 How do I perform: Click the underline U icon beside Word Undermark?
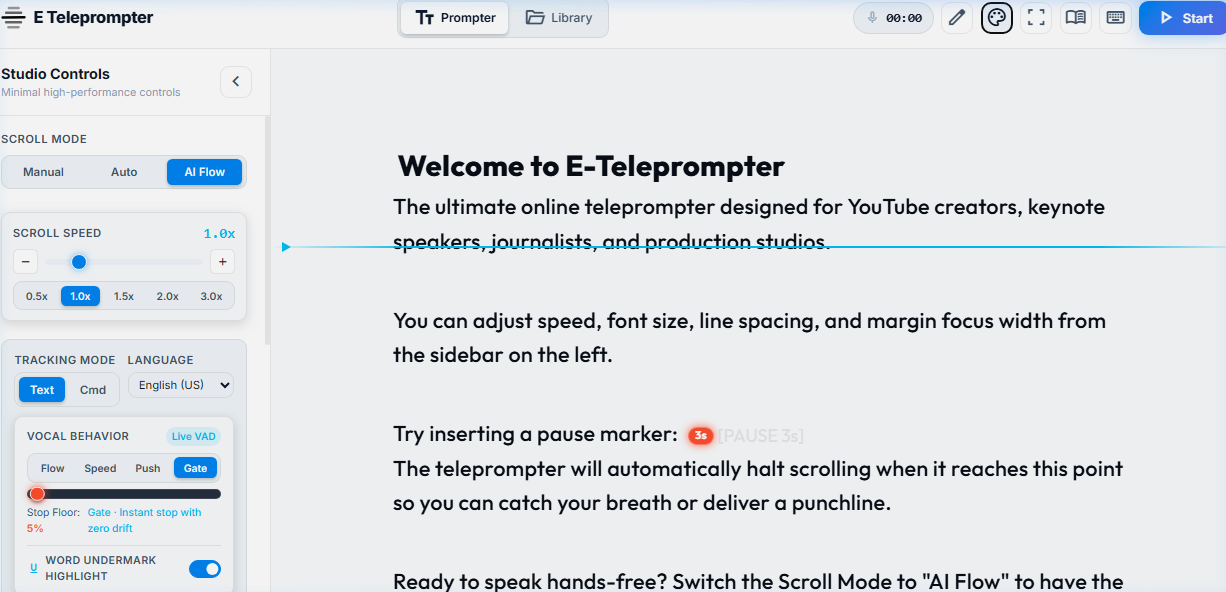pos(34,568)
